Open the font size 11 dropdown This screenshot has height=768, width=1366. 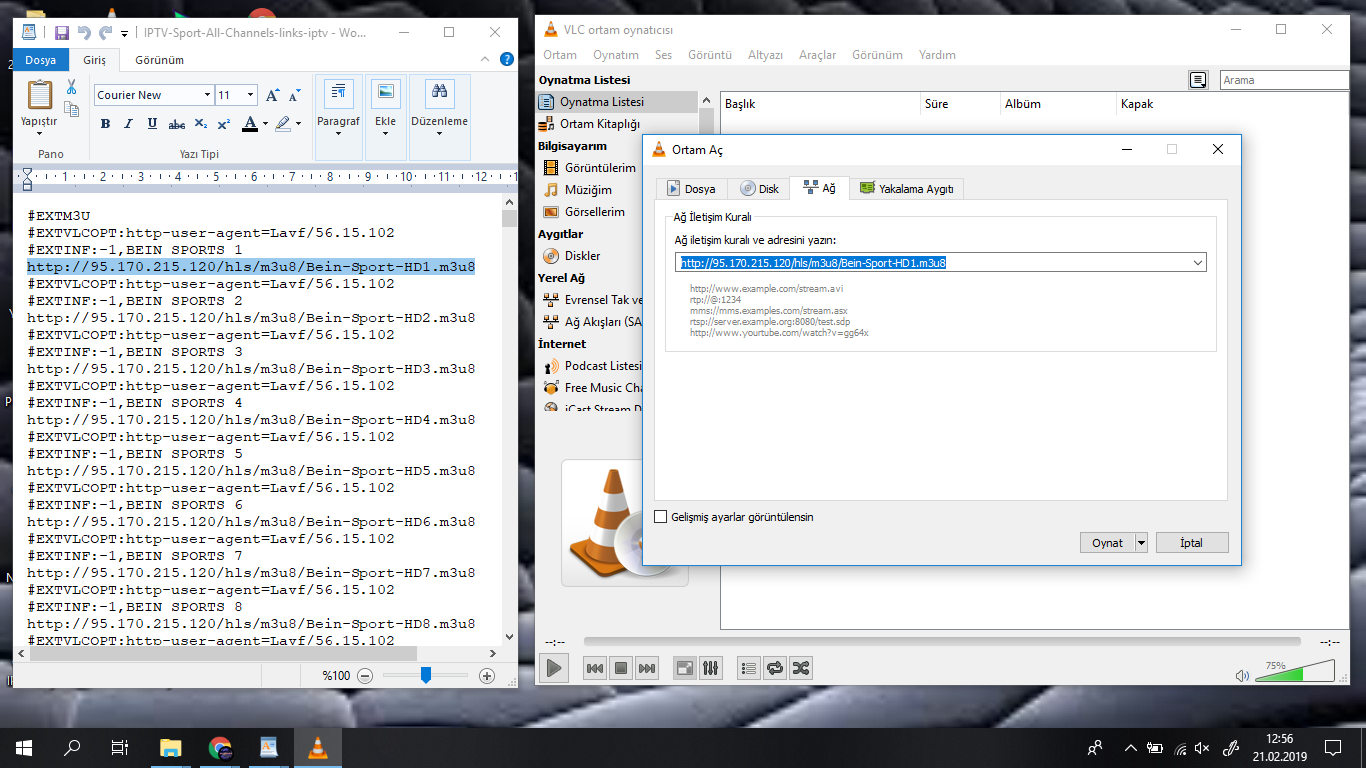click(249, 95)
